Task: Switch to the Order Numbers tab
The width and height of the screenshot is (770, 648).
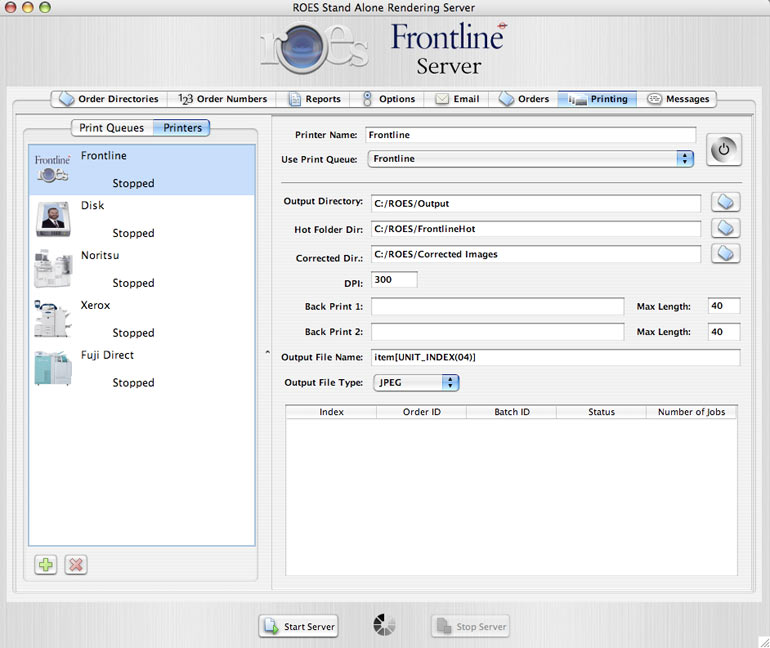Action: (x=222, y=99)
